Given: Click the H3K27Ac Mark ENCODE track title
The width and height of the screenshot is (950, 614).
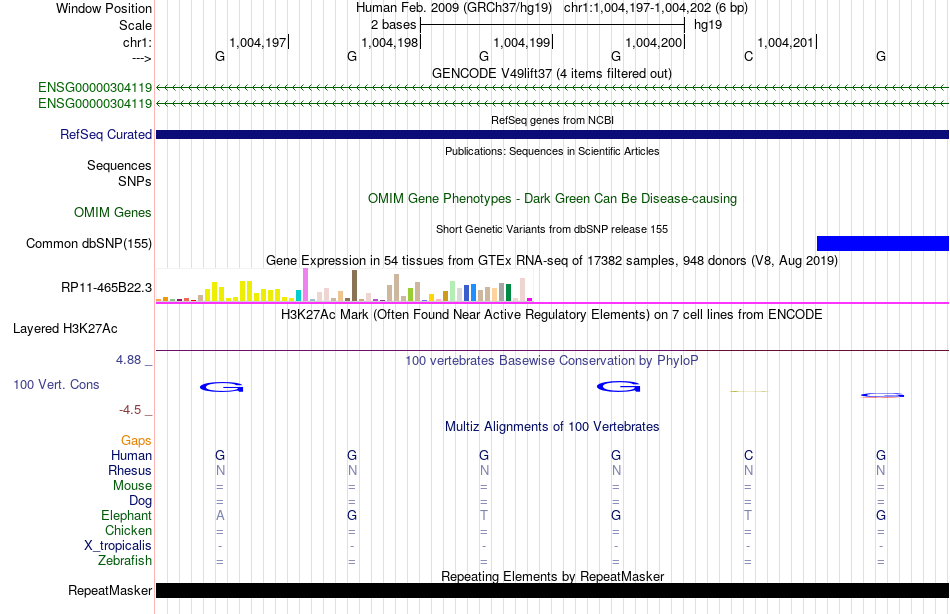Looking at the screenshot, I should pos(552,315).
